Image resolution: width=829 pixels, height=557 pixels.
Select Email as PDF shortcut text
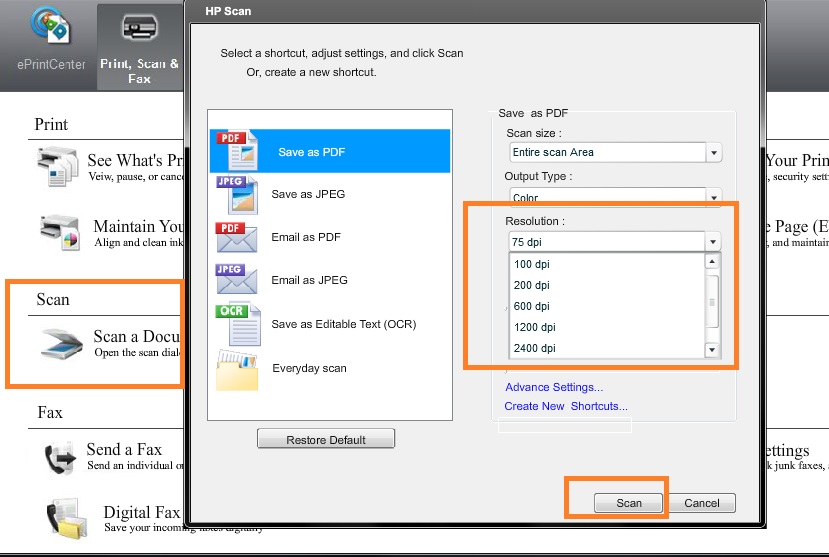(306, 237)
